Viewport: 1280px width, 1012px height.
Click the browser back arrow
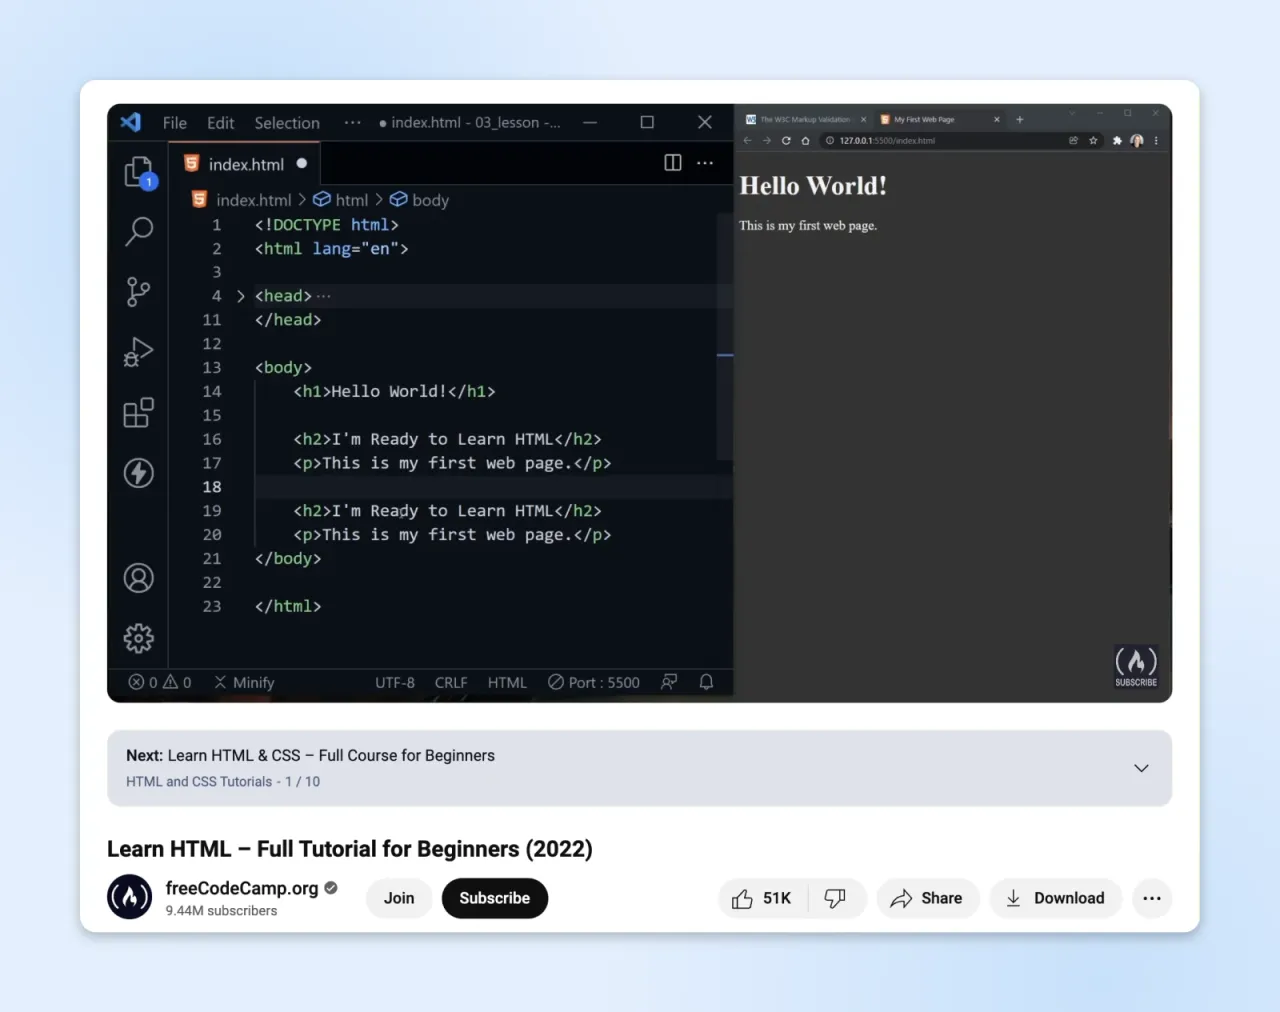coord(747,141)
